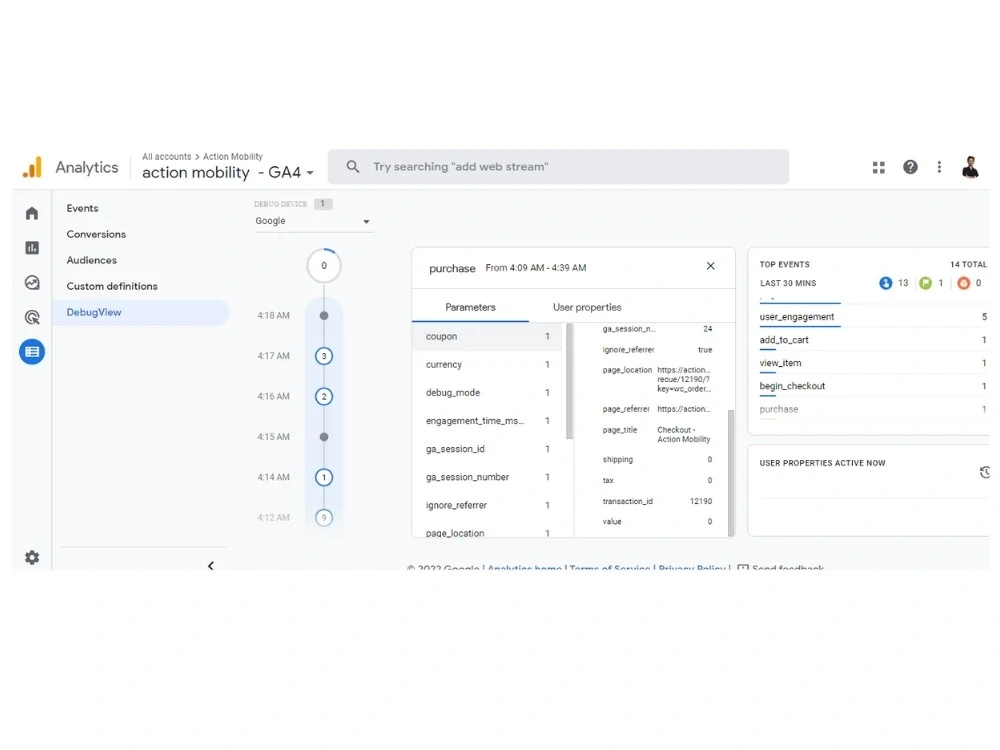
Task: Click the blue events count icon
Action: tap(885, 283)
